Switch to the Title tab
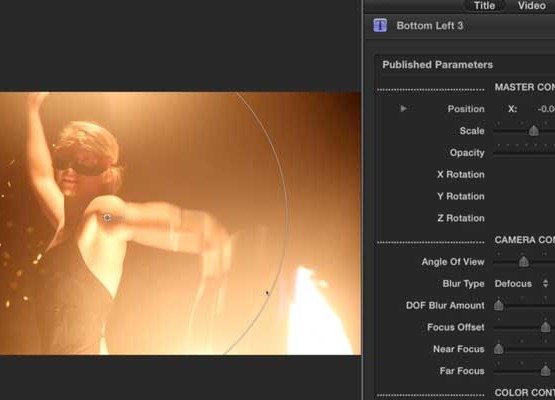 pos(484,6)
